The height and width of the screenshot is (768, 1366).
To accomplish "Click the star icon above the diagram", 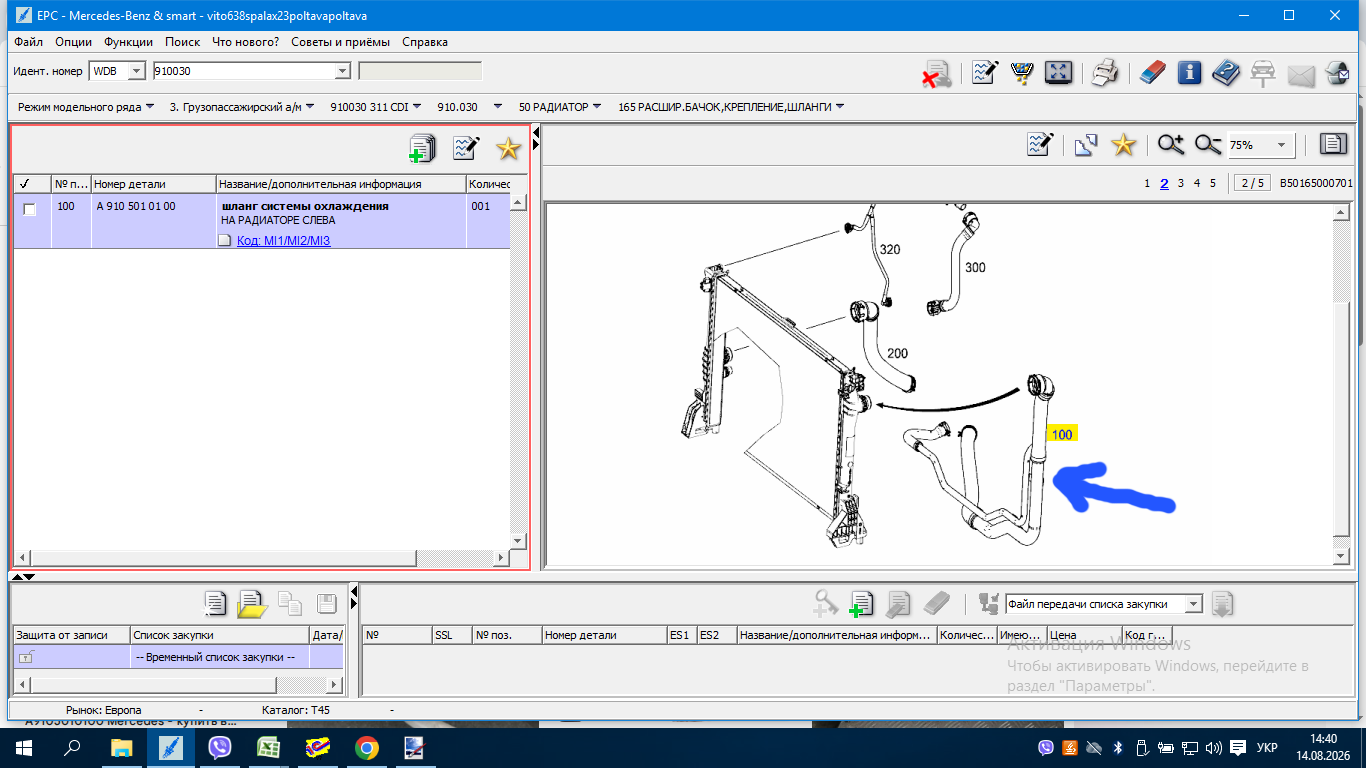I will [x=1124, y=145].
